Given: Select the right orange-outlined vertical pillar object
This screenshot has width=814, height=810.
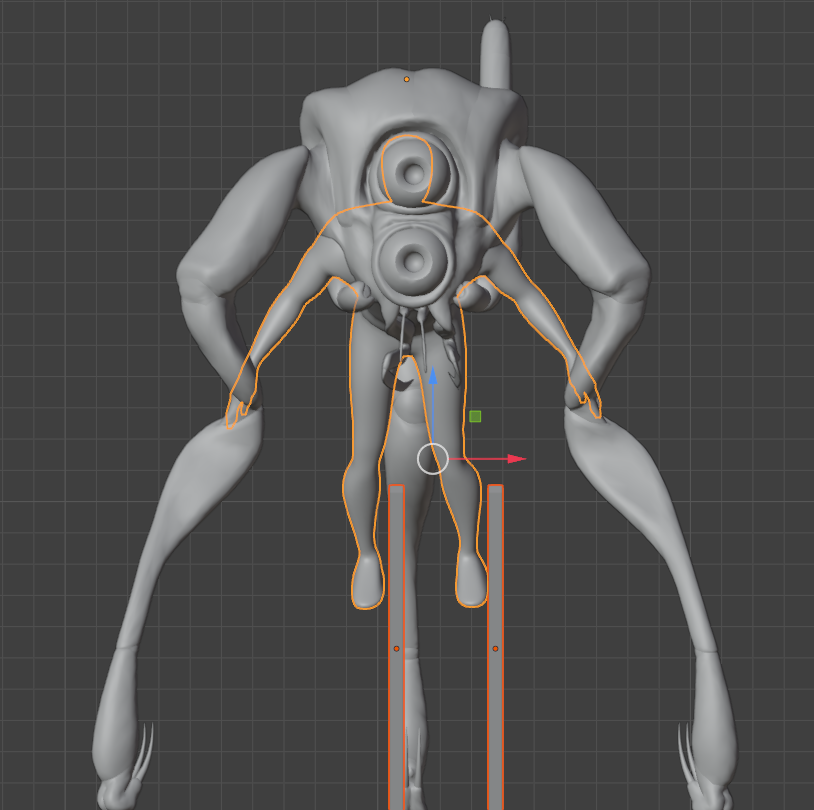Looking at the screenshot, I should 495,646.
